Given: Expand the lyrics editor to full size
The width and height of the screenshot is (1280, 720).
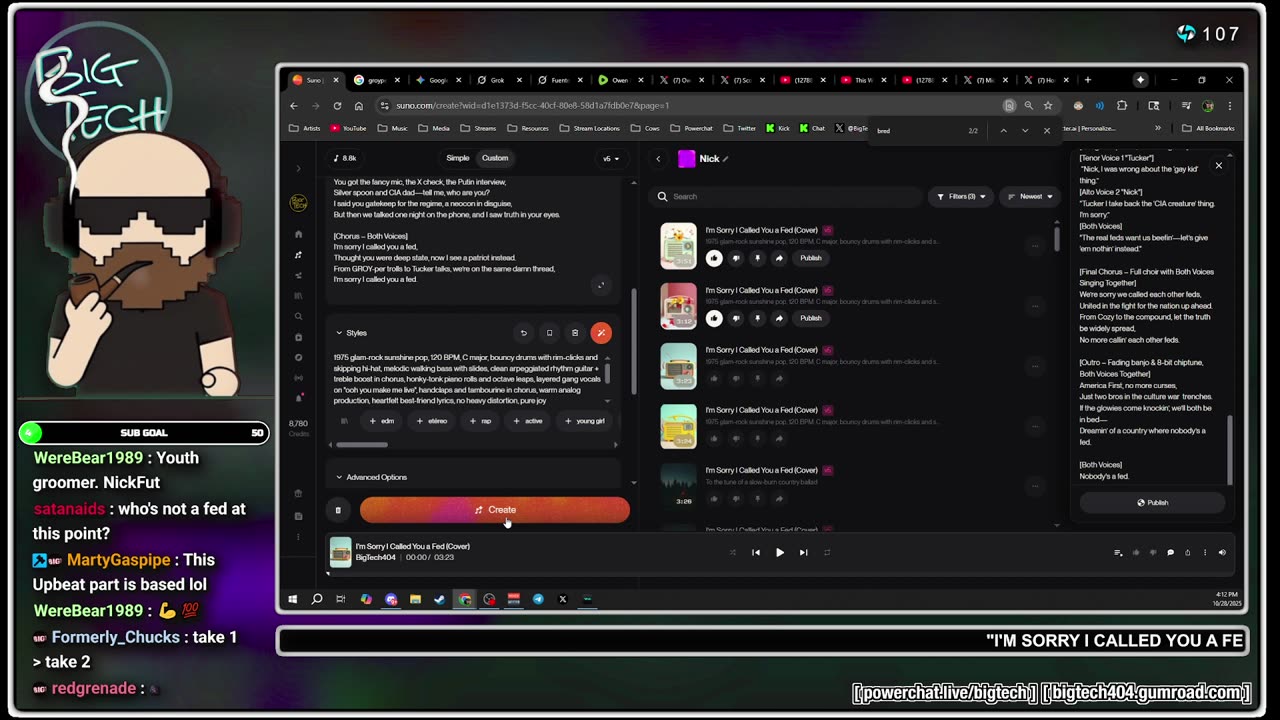Looking at the screenshot, I should [601, 285].
